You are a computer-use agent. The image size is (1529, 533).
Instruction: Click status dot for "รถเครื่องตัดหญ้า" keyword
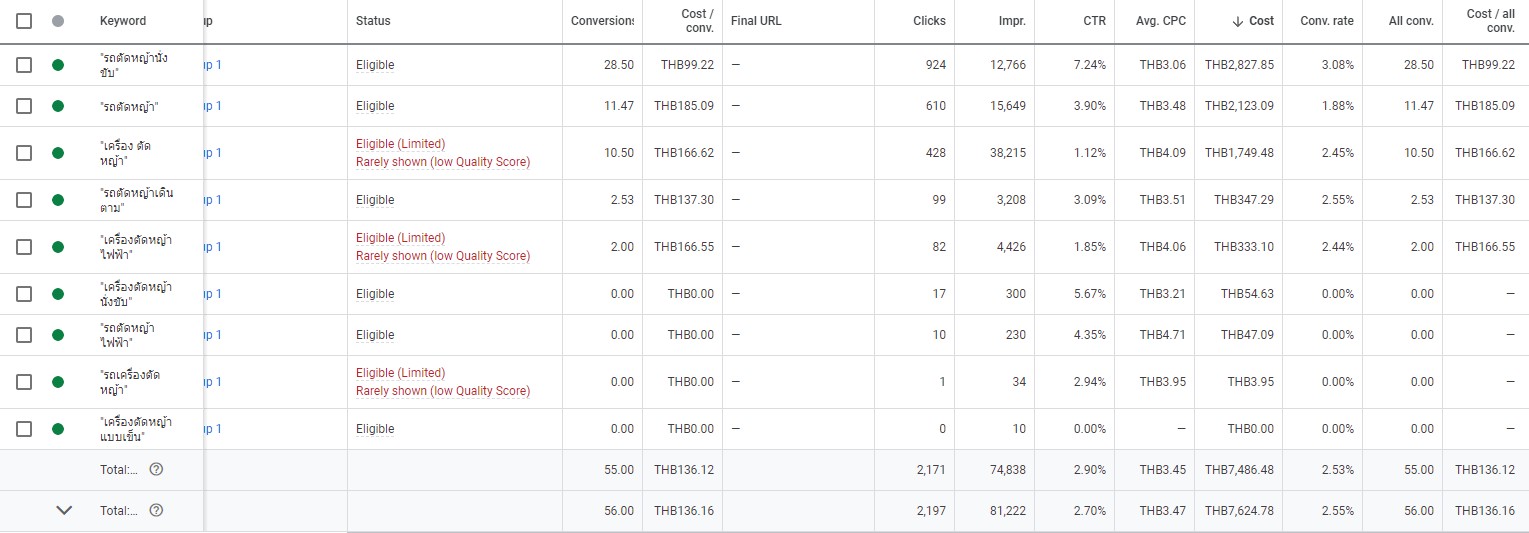tap(58, 382)
